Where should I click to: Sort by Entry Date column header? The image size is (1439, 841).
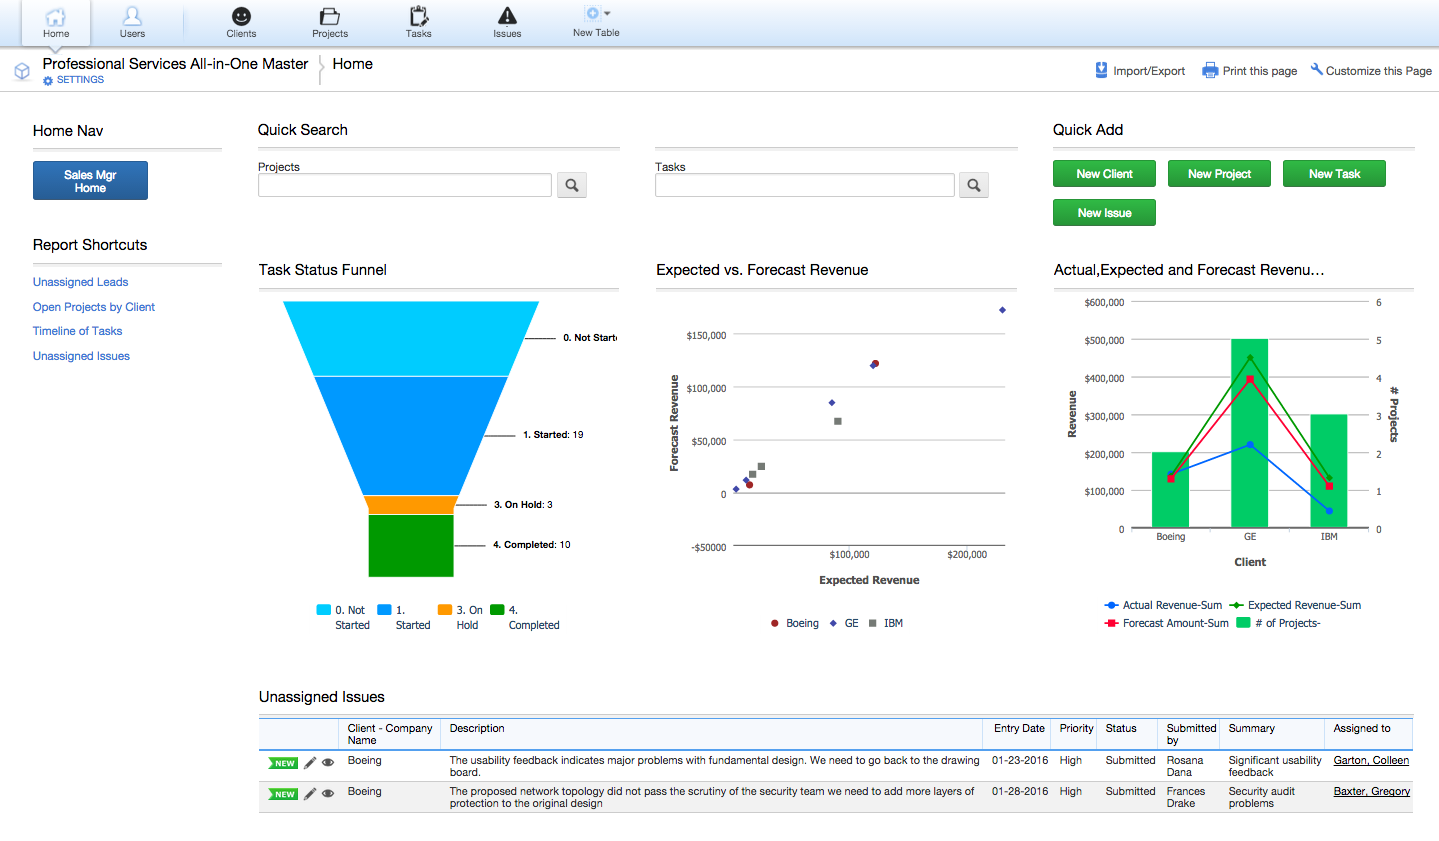[x=1019, y=728]
